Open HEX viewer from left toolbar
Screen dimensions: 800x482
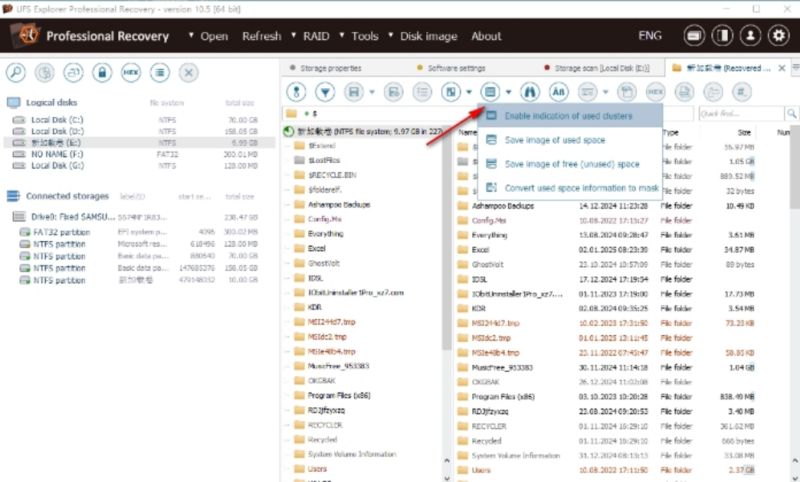131,72
